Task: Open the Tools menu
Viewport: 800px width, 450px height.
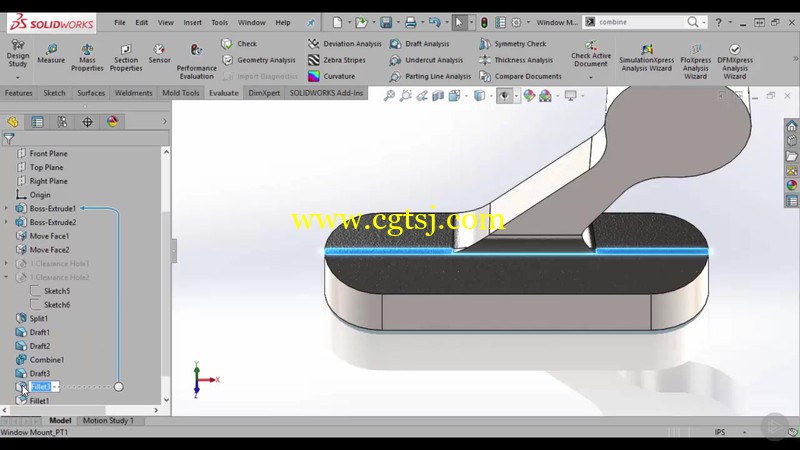Action: 219,22
